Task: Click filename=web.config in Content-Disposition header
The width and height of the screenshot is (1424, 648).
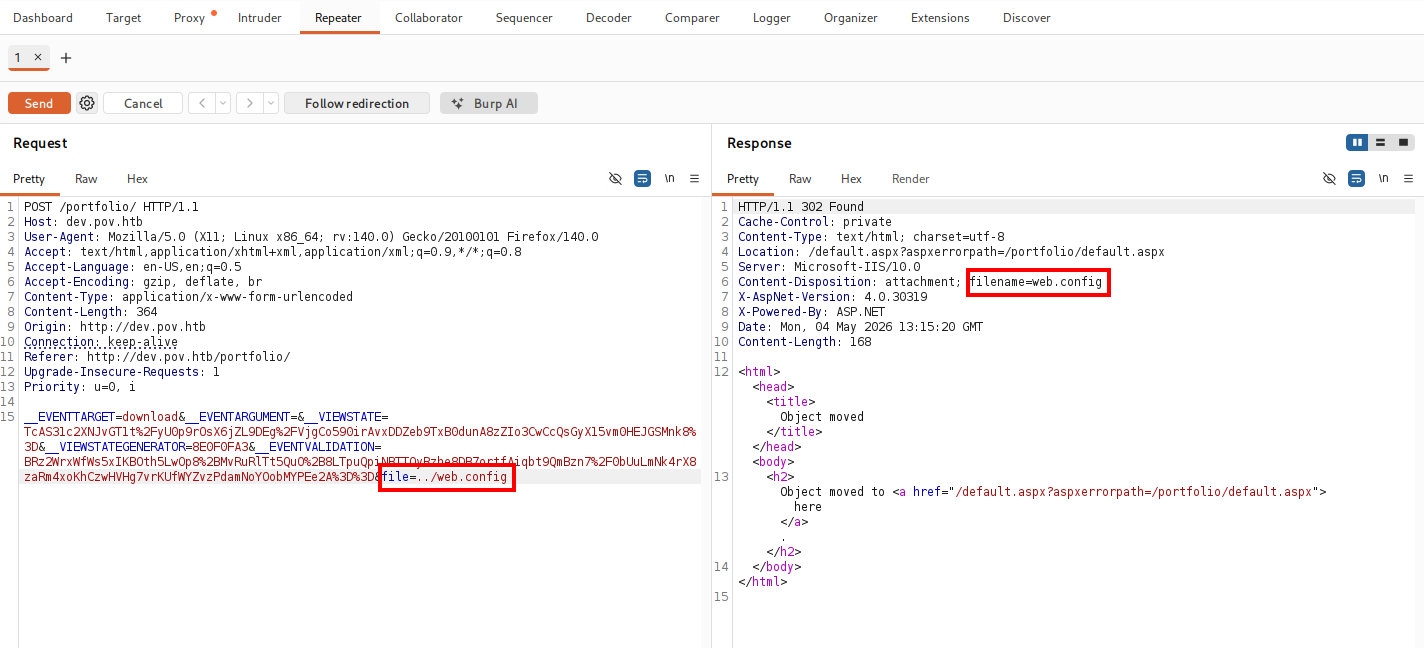Action: point(1037,282)
